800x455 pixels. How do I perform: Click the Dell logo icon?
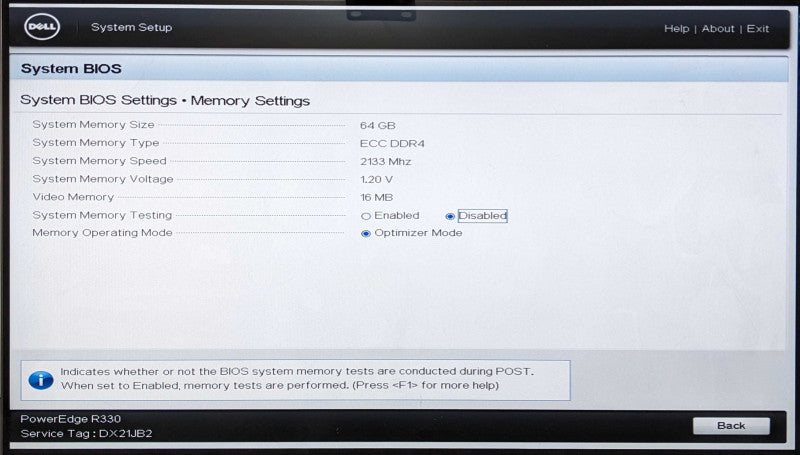click(42, 27)
